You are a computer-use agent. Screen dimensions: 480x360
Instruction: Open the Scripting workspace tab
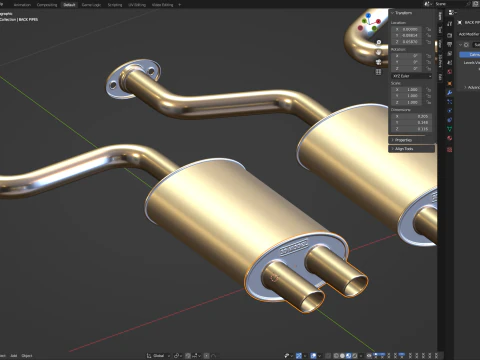pyautogui.click(x=115, y=5)
